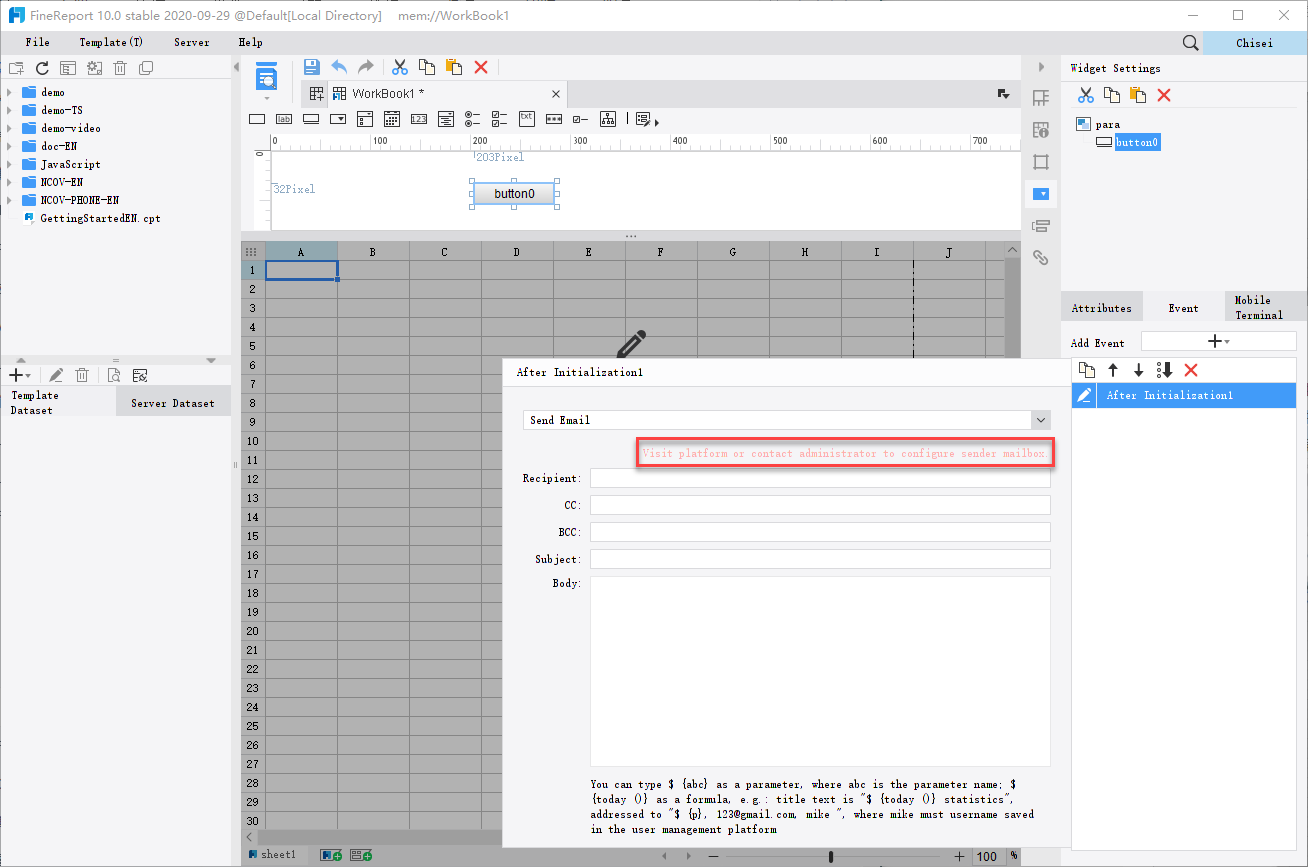
Task: Move the event up with the up arrow
Action: tap(1112, 370)
